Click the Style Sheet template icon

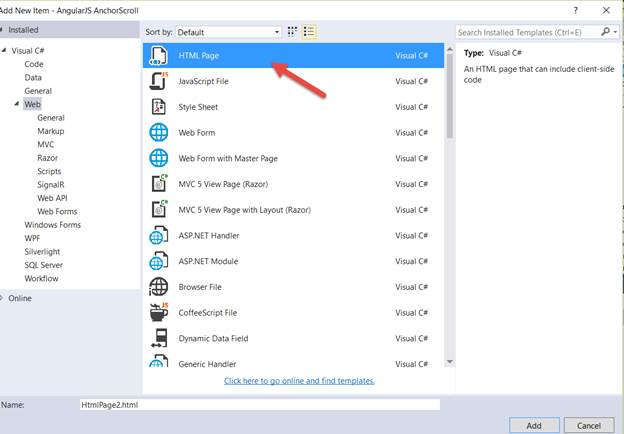pos(158,107)
